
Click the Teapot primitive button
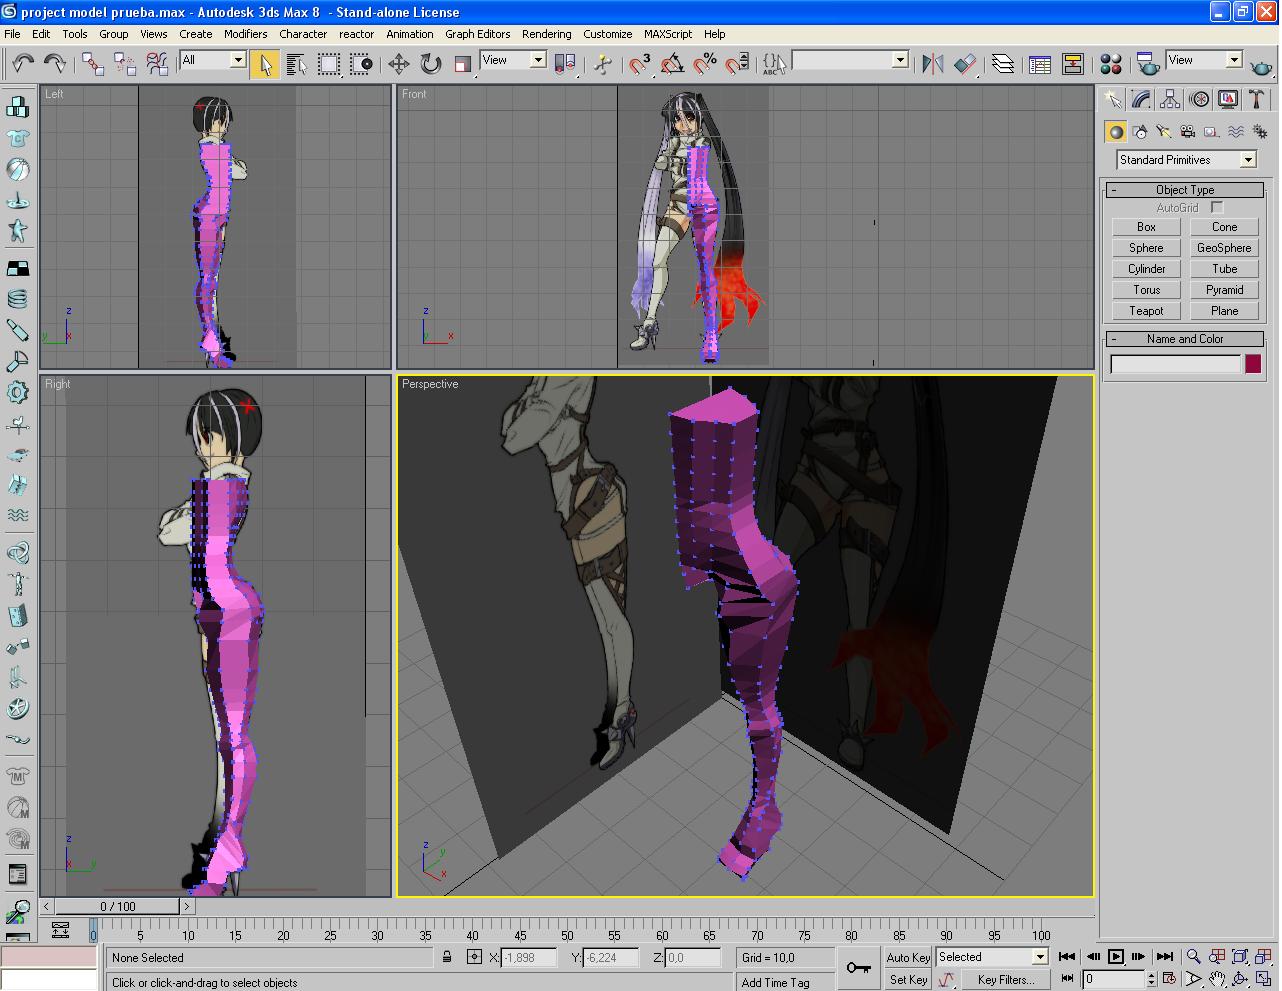[1146, 311]
